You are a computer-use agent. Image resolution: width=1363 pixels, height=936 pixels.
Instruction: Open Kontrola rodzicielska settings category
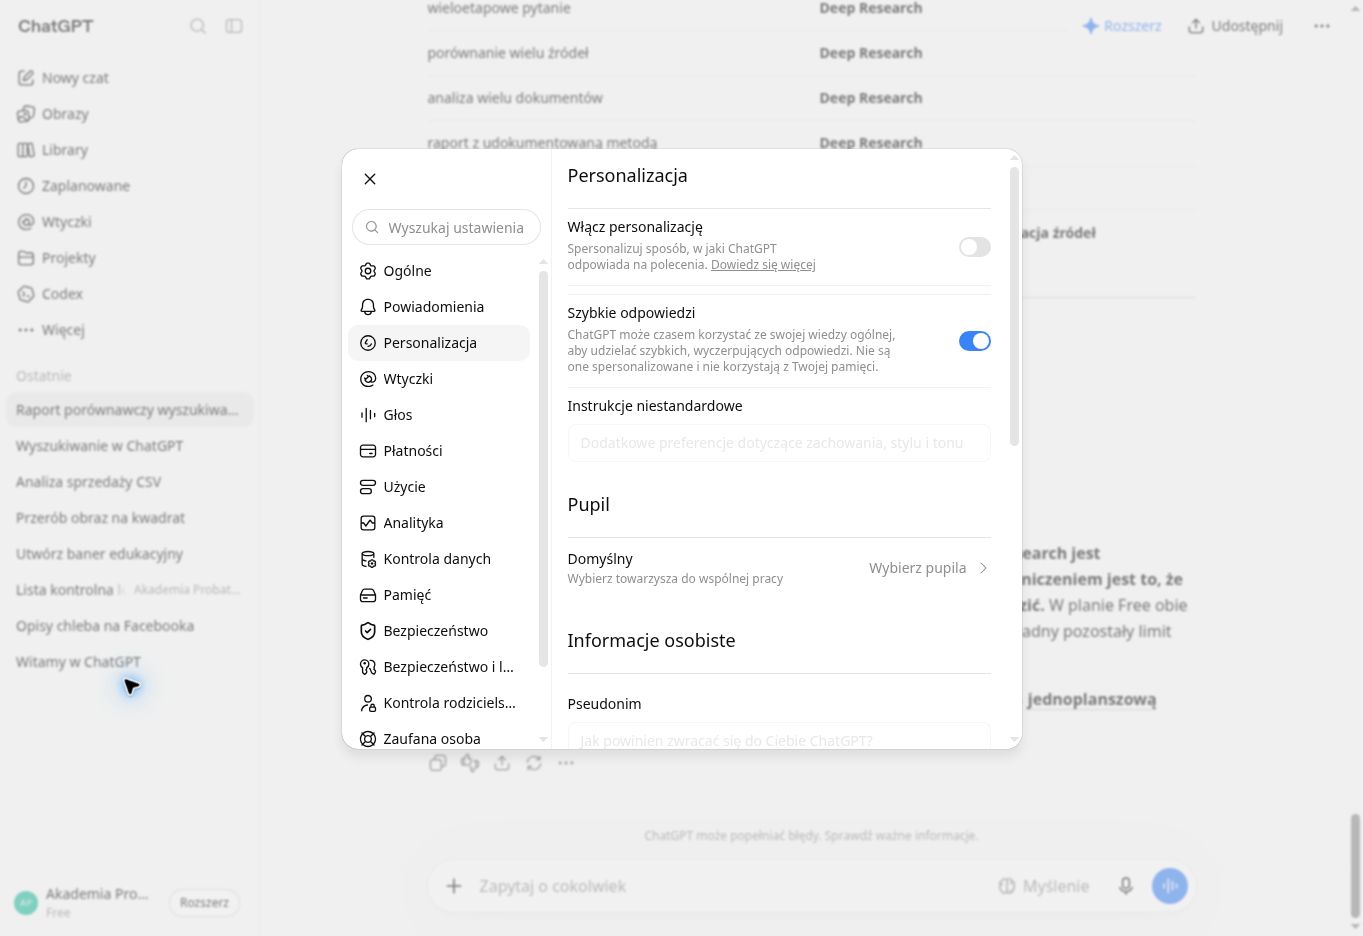tap(439, 703)
